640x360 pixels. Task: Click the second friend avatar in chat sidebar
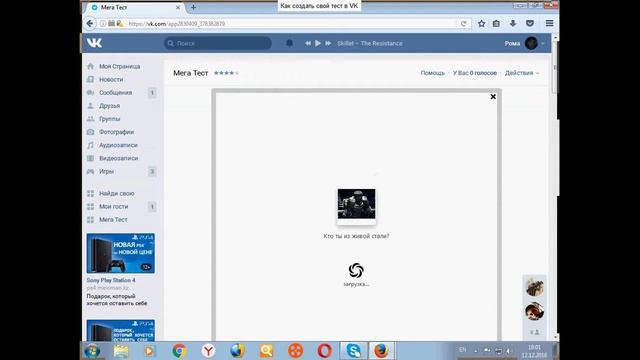point(534,311)
